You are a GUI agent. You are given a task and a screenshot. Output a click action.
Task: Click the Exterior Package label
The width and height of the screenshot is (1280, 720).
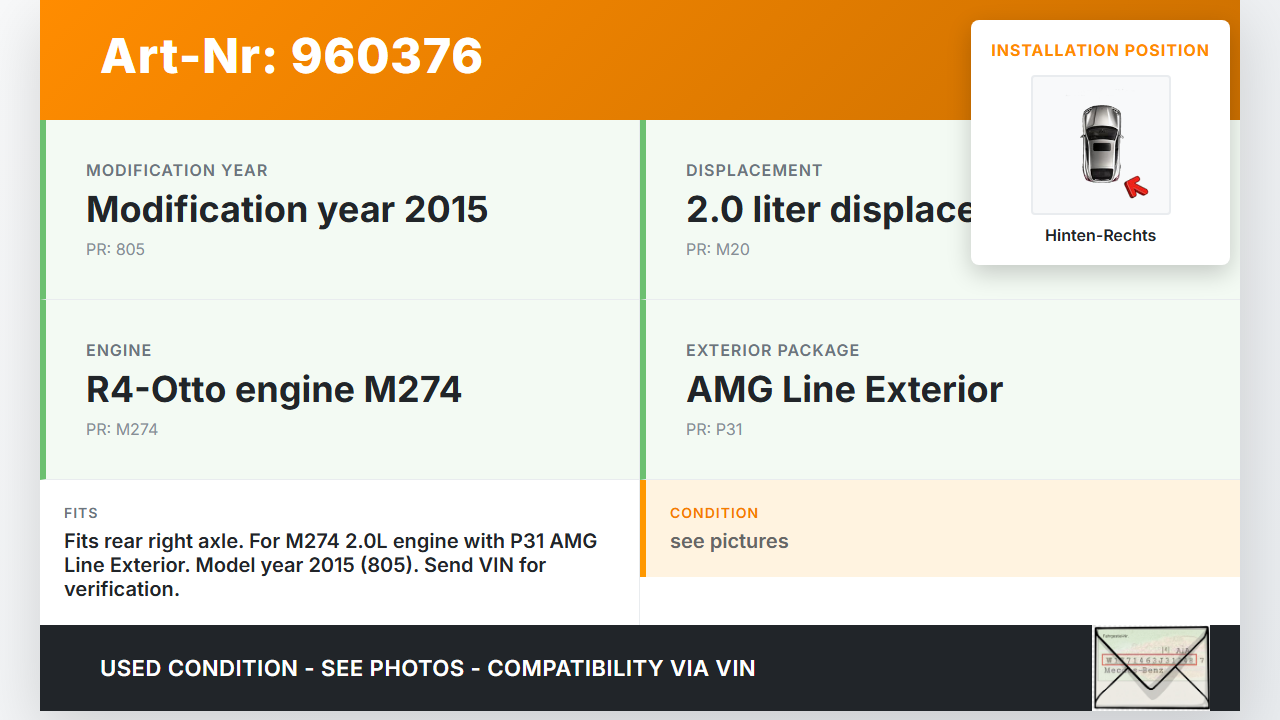click(x=772, y=350)
